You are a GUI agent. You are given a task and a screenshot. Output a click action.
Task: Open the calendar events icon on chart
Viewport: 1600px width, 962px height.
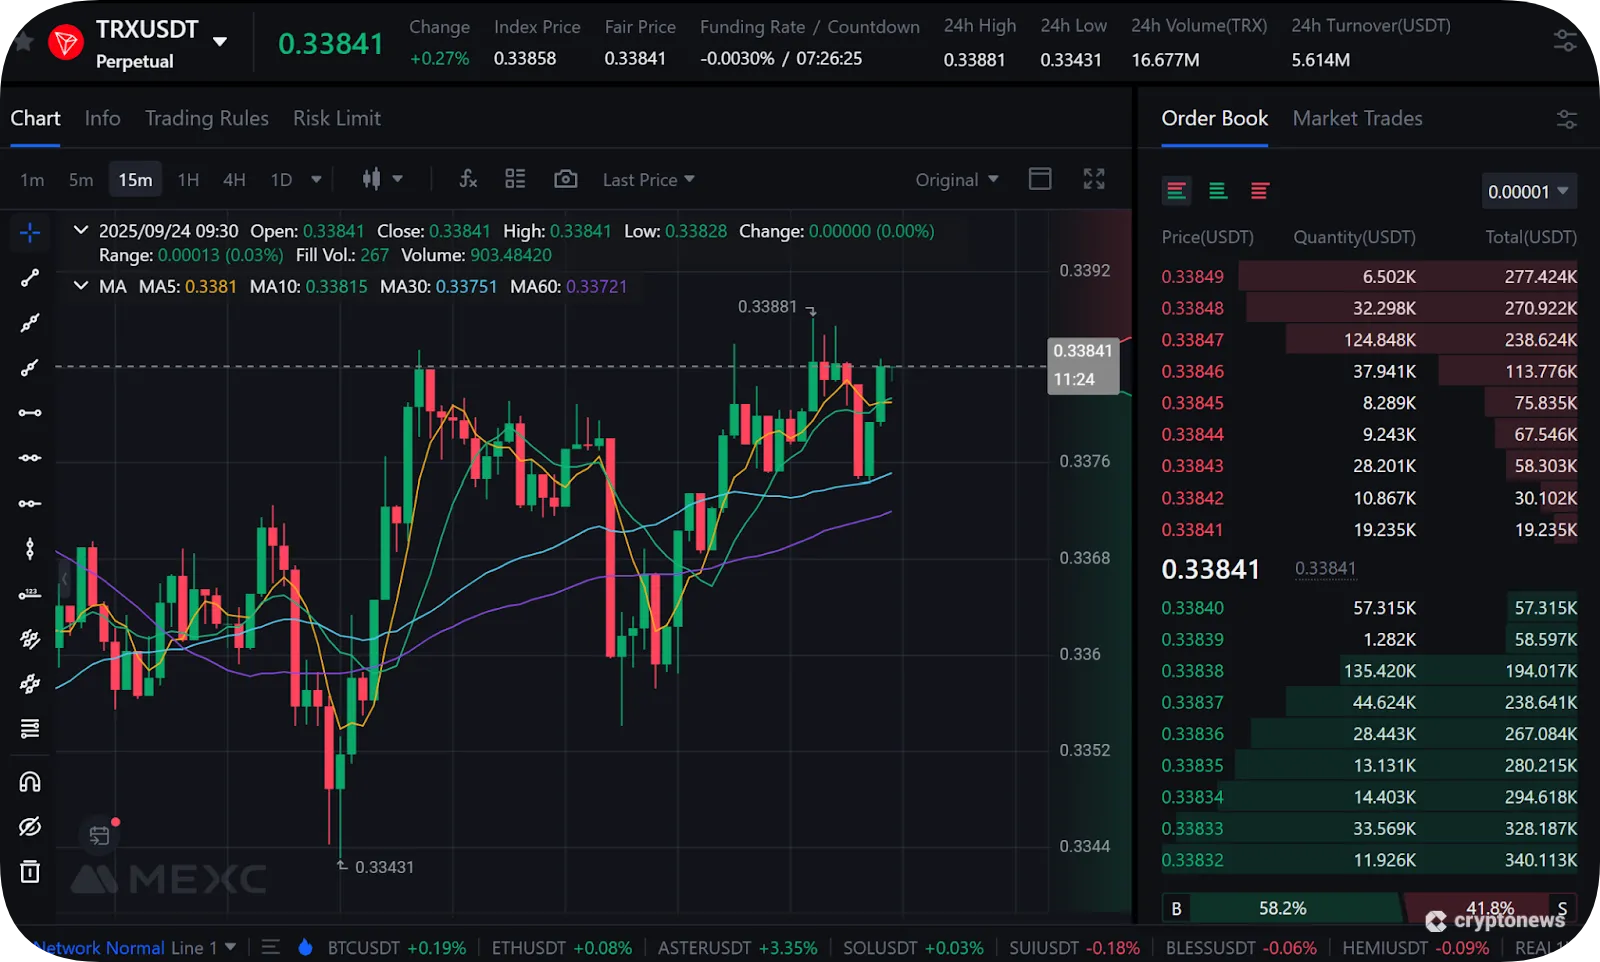point(99,835)
